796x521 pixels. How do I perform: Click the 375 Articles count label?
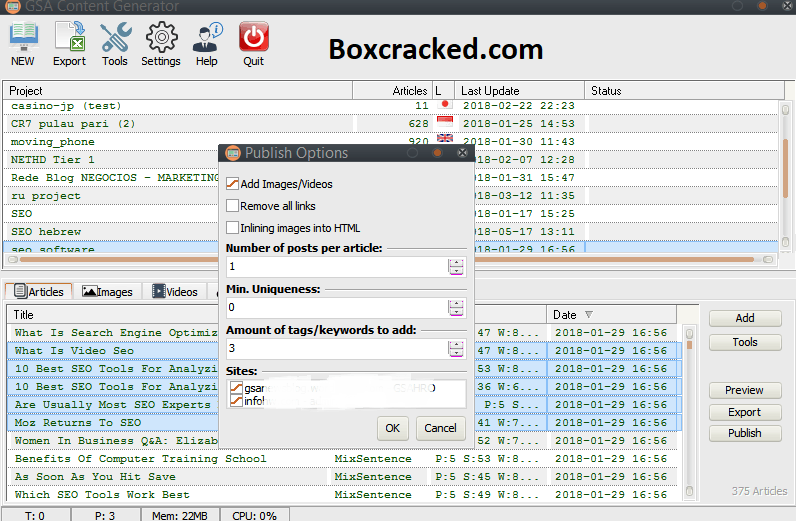(x=759, y=491)
